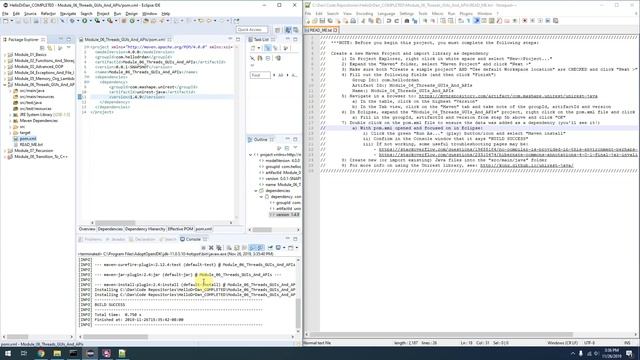Screen dimensions: 640x360
Task: Click Undo icon in Notepad++ toolbar
Action: coord(389,21)
